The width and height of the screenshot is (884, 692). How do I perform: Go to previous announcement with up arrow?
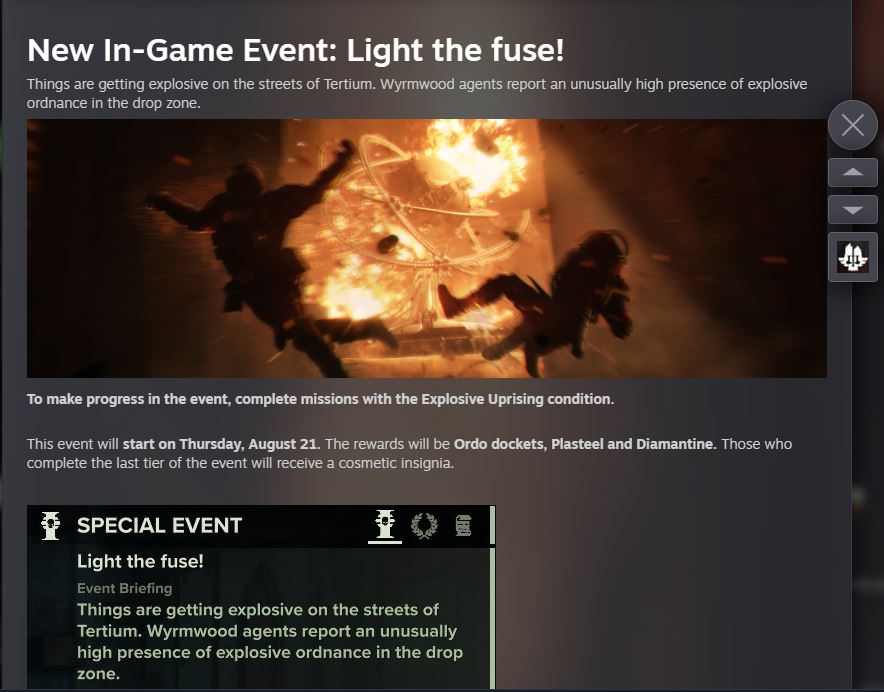[852, 172]
